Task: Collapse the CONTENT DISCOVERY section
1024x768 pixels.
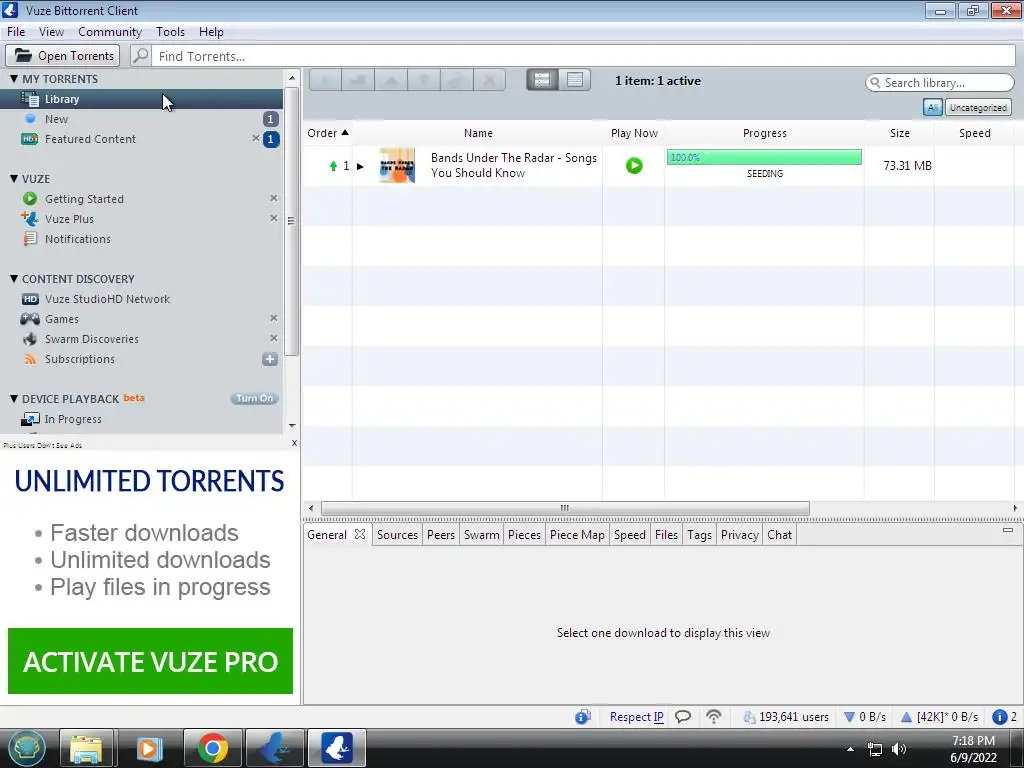Action: tap(14, 279)
